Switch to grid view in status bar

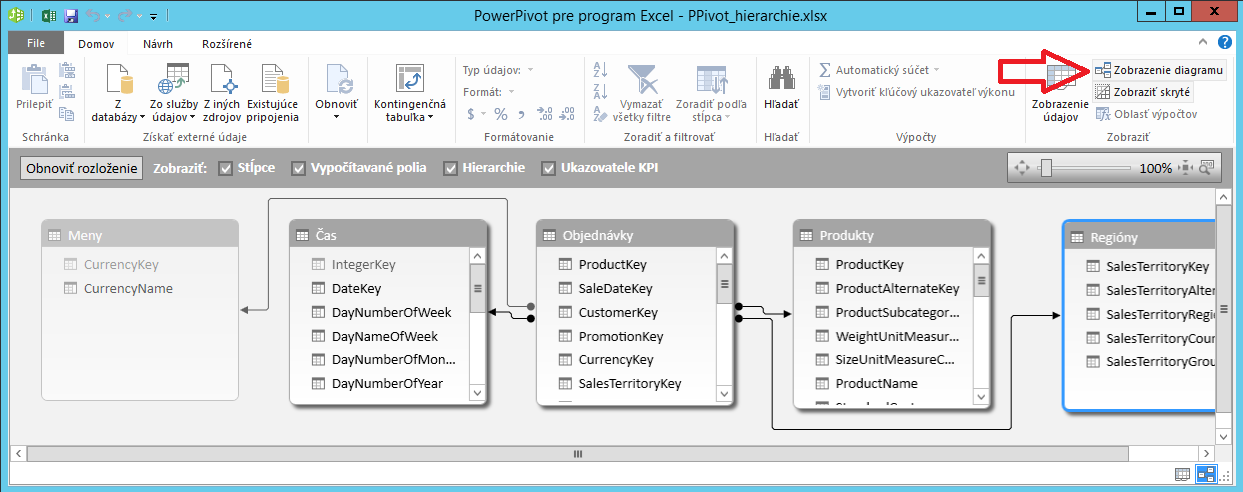pos(1183,474)
